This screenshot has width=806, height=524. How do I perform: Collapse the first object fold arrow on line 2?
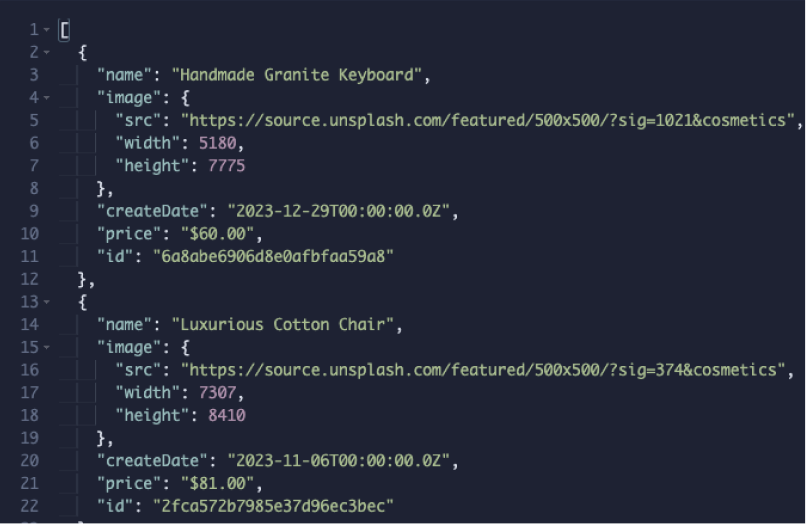(x=48, y=52)
